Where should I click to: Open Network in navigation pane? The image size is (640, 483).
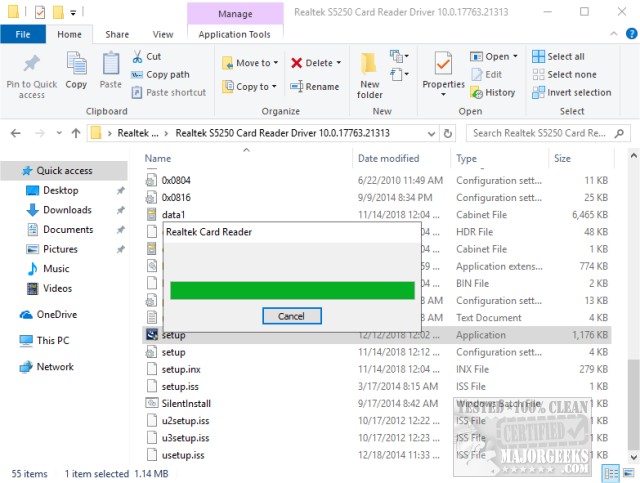tap(55, 367)
